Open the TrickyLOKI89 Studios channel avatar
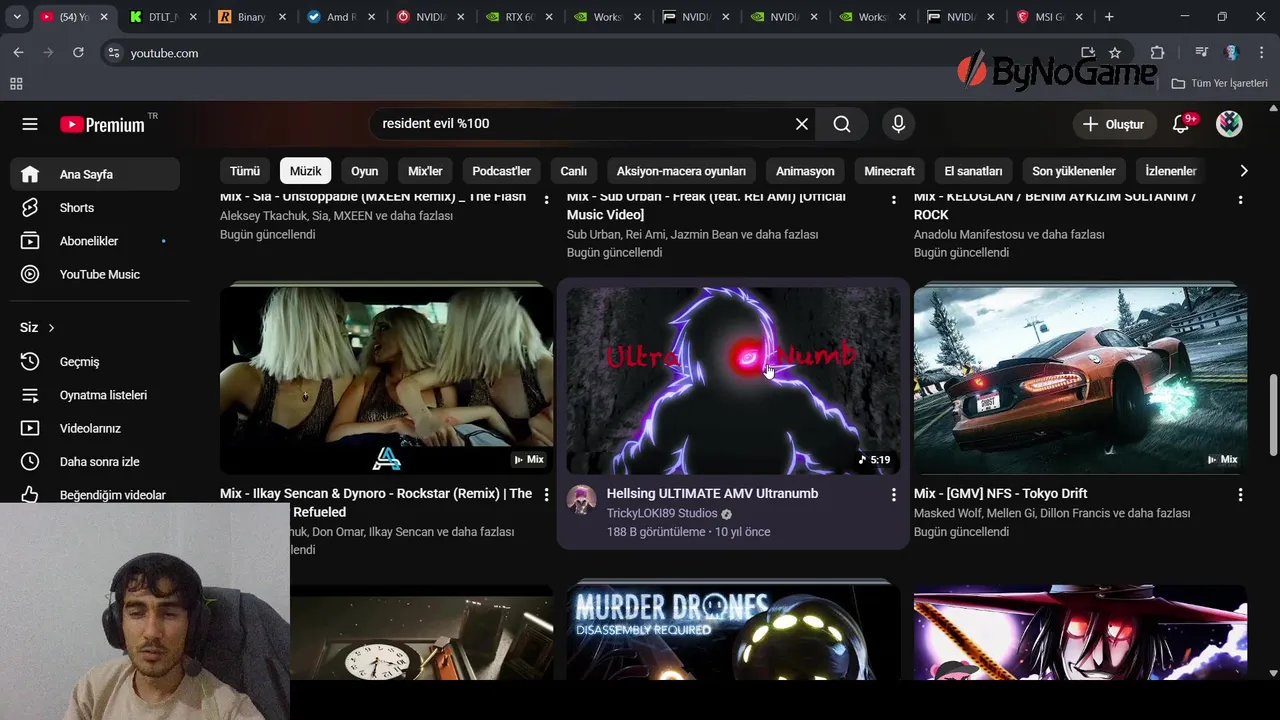 581,500
